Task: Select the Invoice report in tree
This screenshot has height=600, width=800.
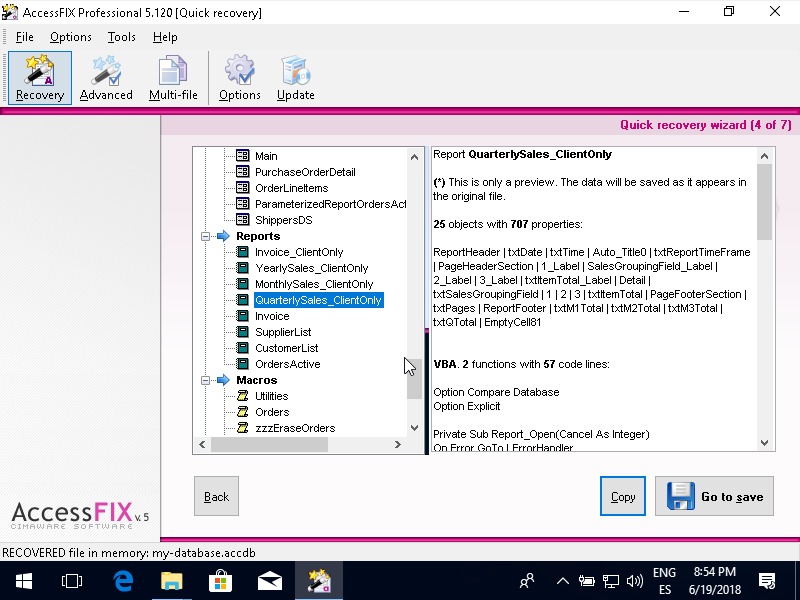Action: [x=272, y=316]
